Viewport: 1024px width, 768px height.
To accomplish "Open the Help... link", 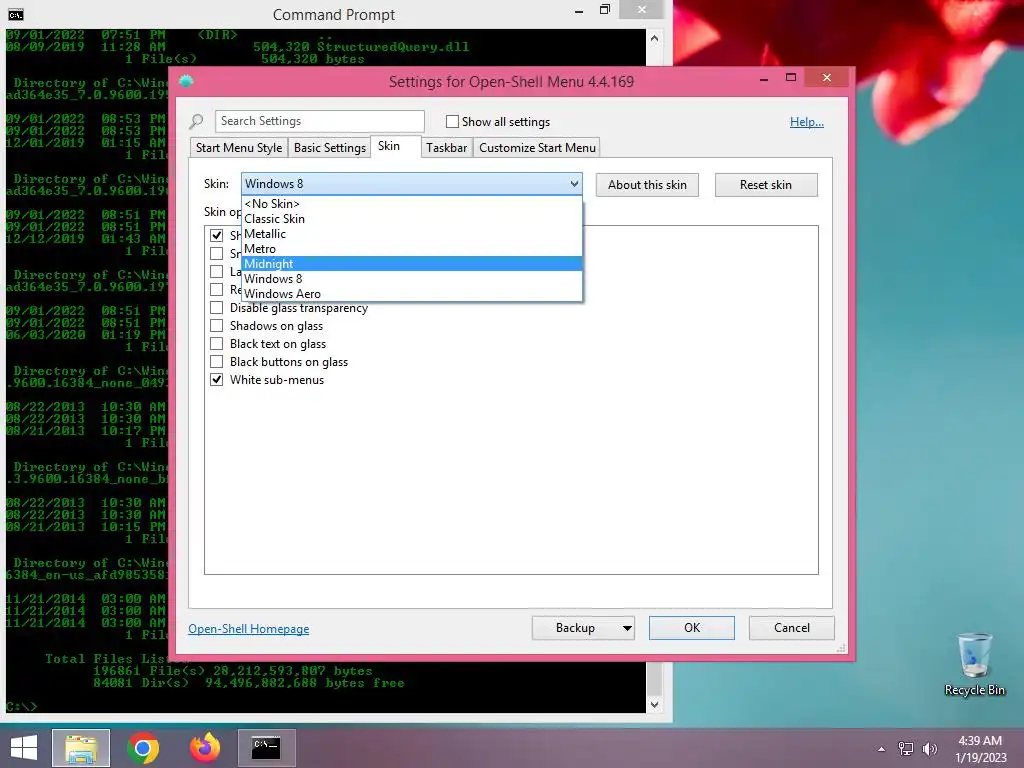I will tap(807, 122).
